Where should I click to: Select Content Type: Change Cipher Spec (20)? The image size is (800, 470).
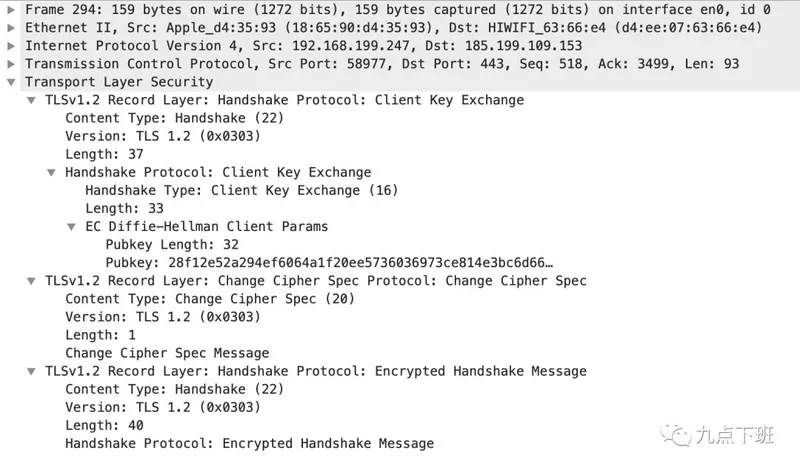click(x=209, y=298)
